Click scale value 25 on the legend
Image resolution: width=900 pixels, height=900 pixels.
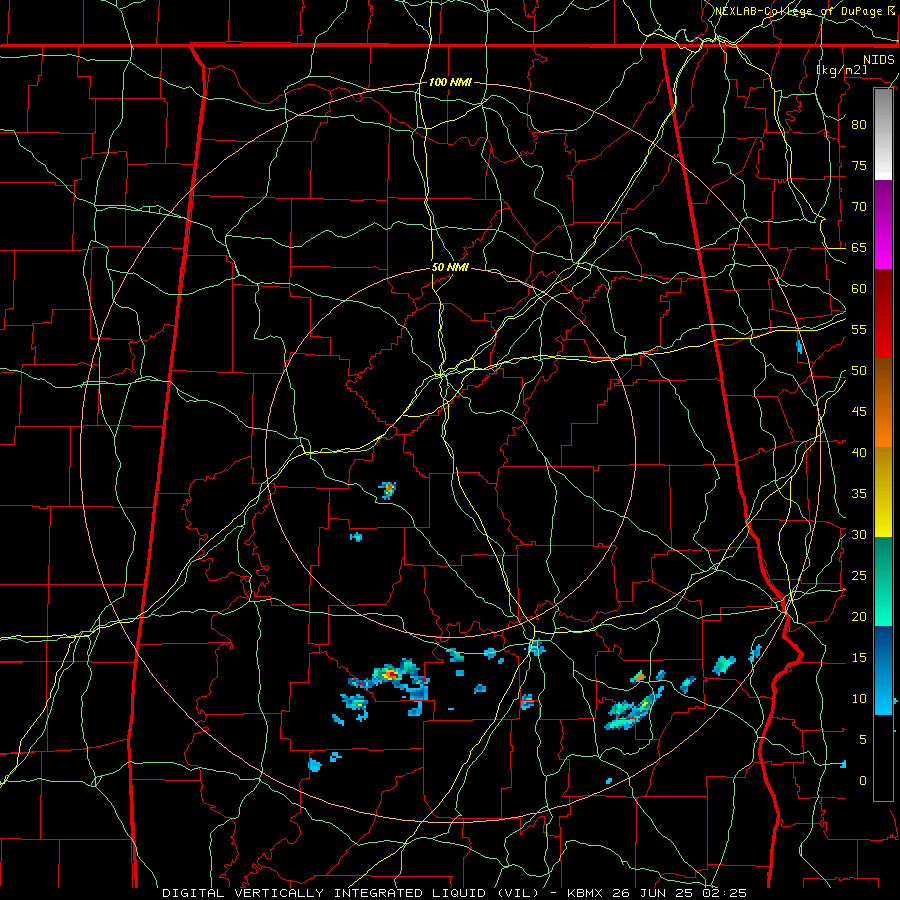pos(859,576)
